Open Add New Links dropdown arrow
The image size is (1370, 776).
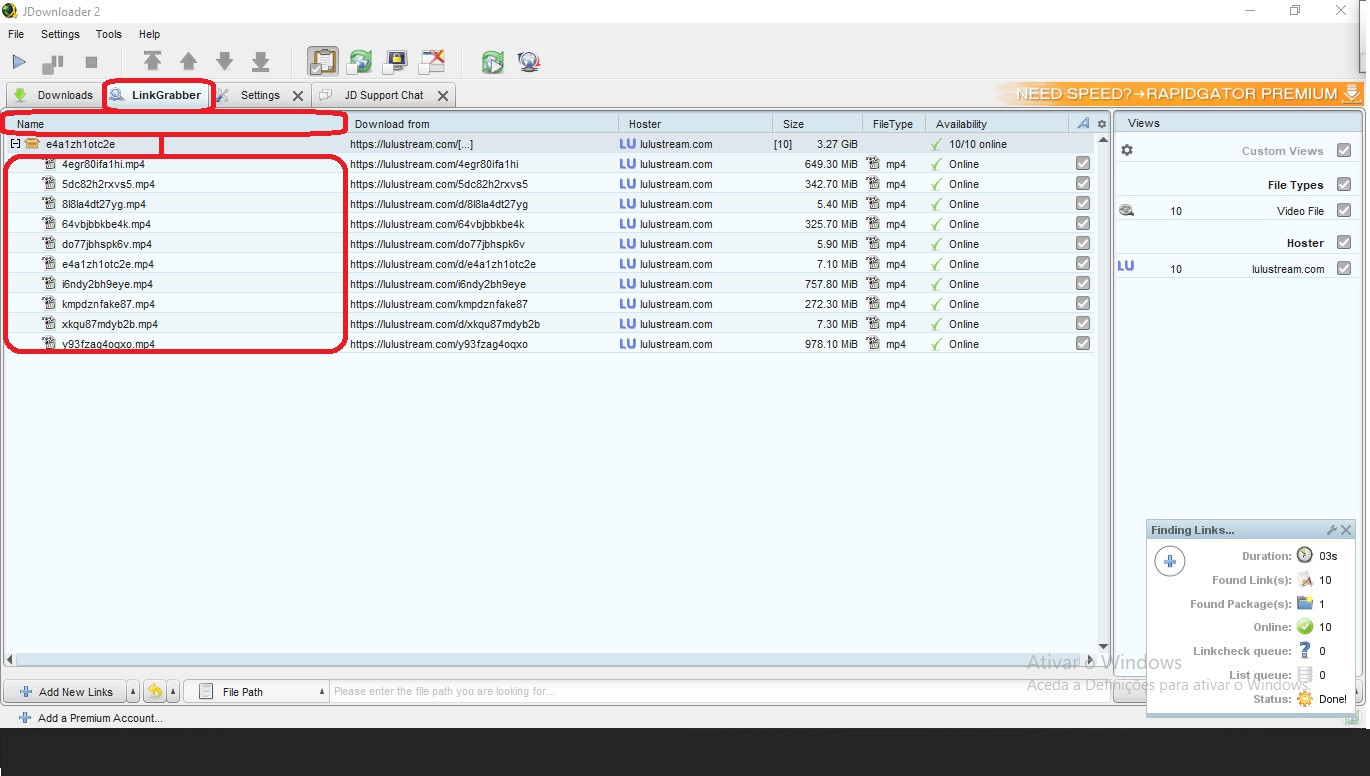pos(133,692)
